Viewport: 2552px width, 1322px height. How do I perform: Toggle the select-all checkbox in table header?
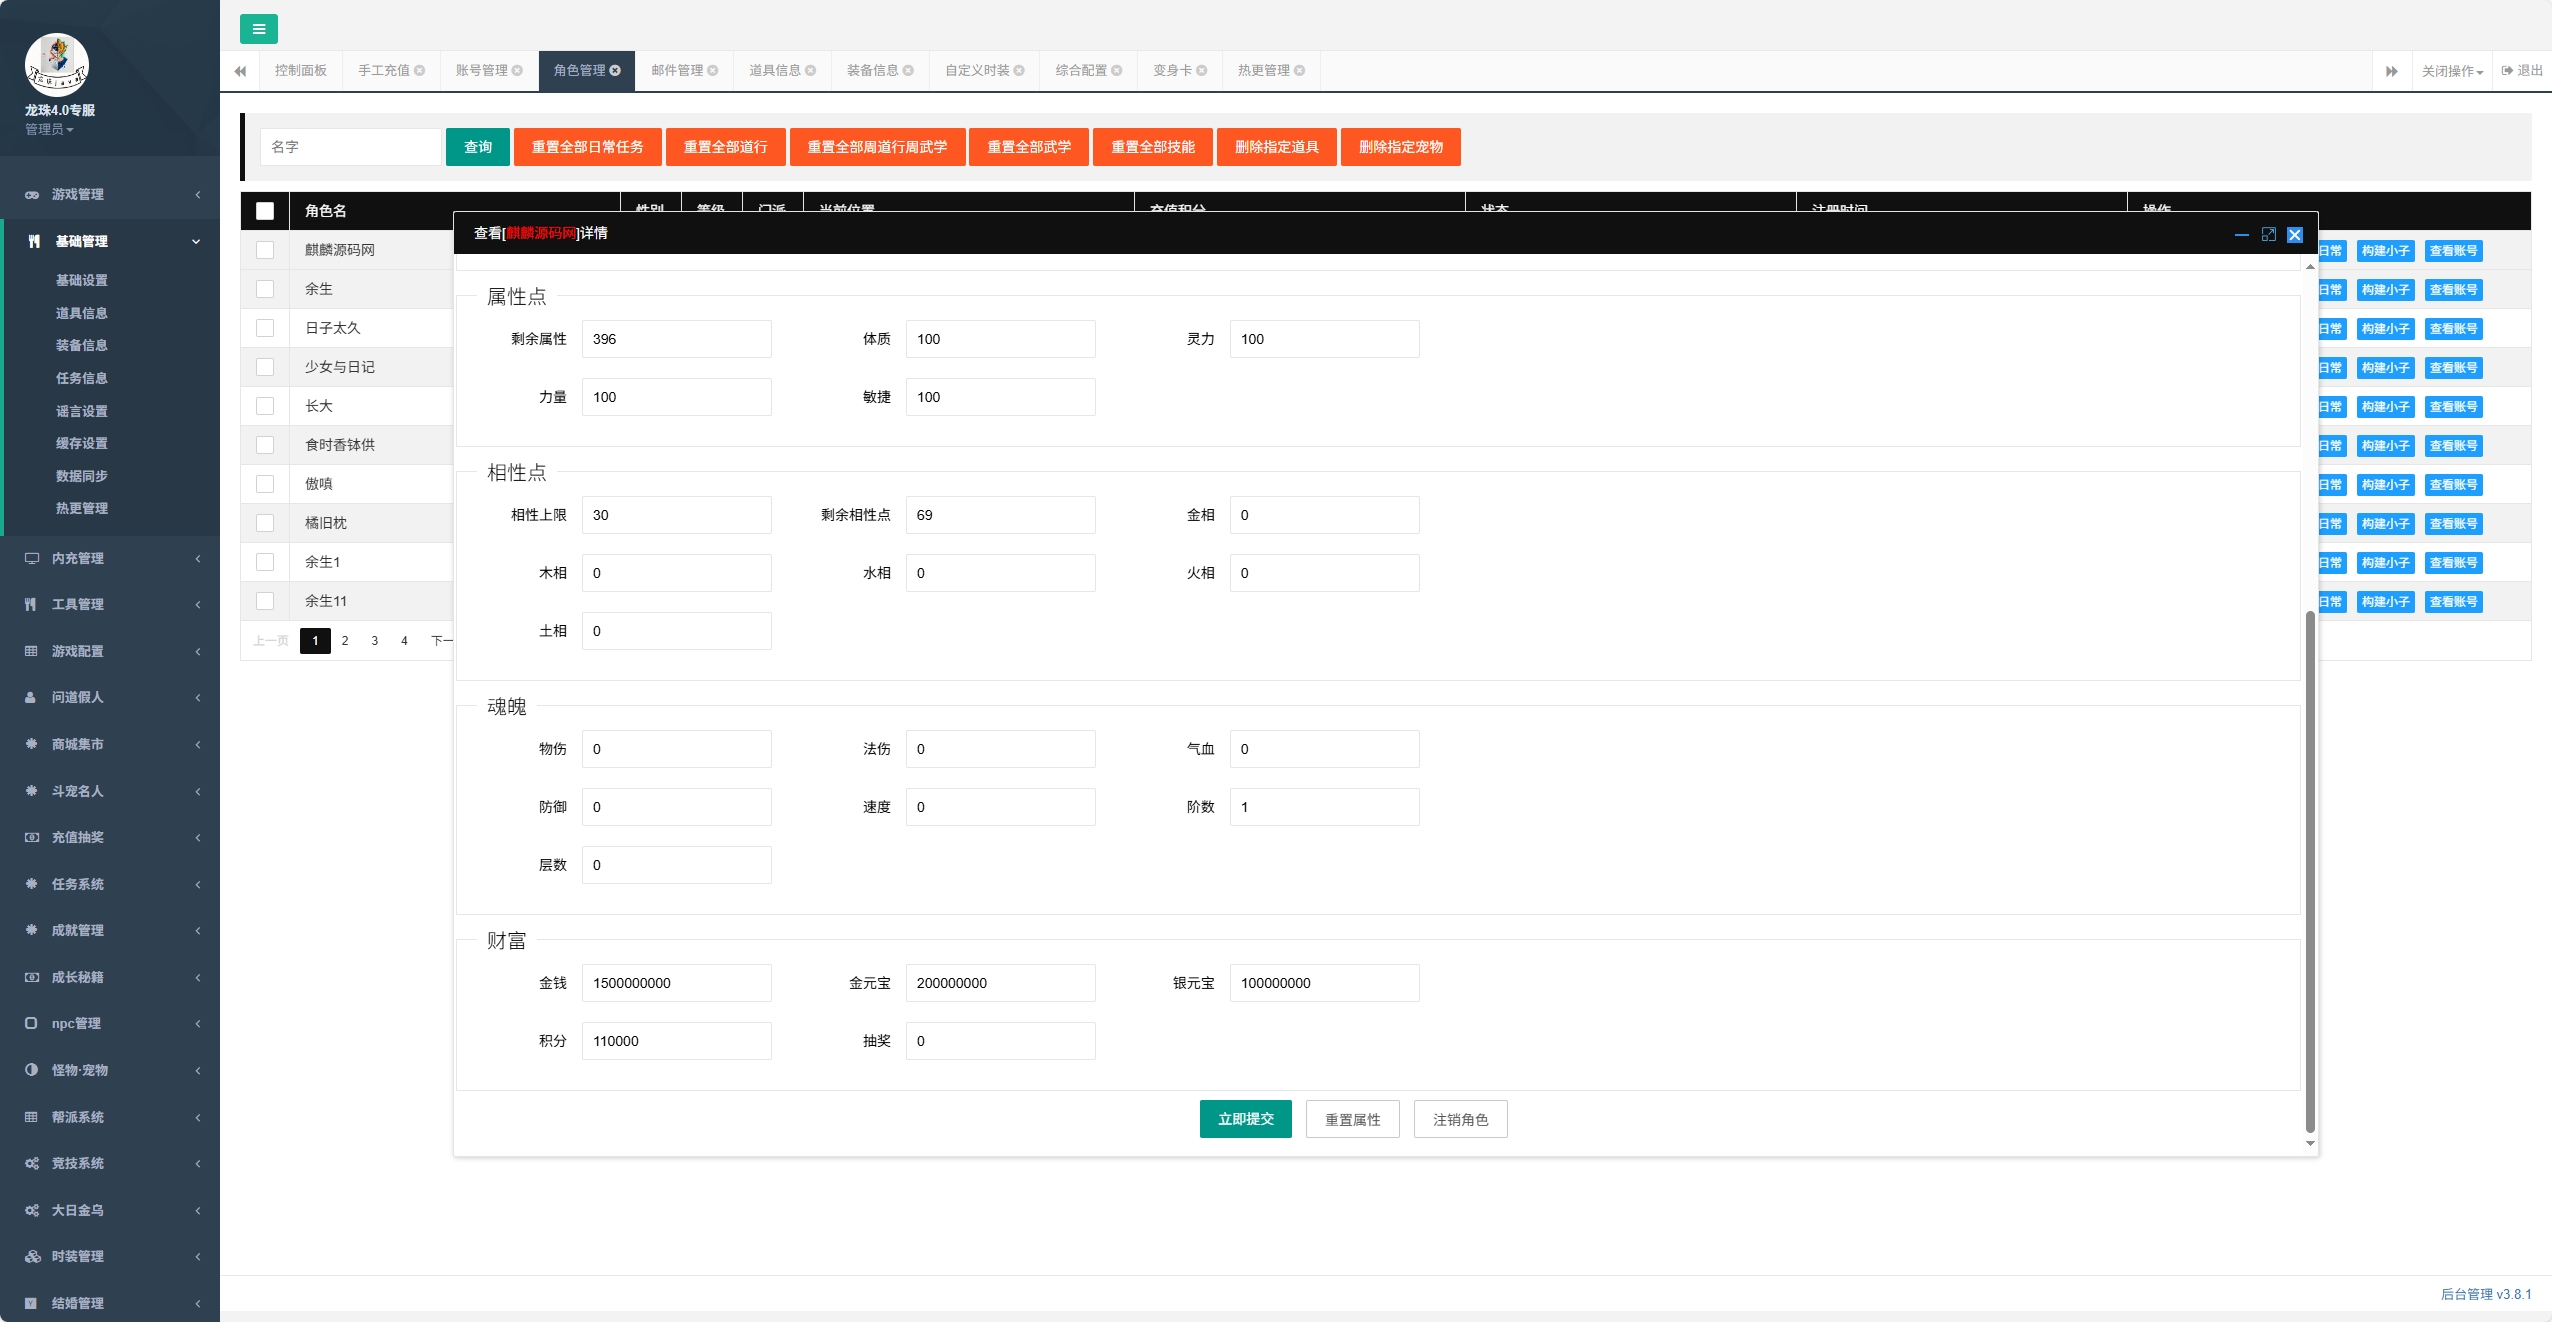[x=265, y=211]
